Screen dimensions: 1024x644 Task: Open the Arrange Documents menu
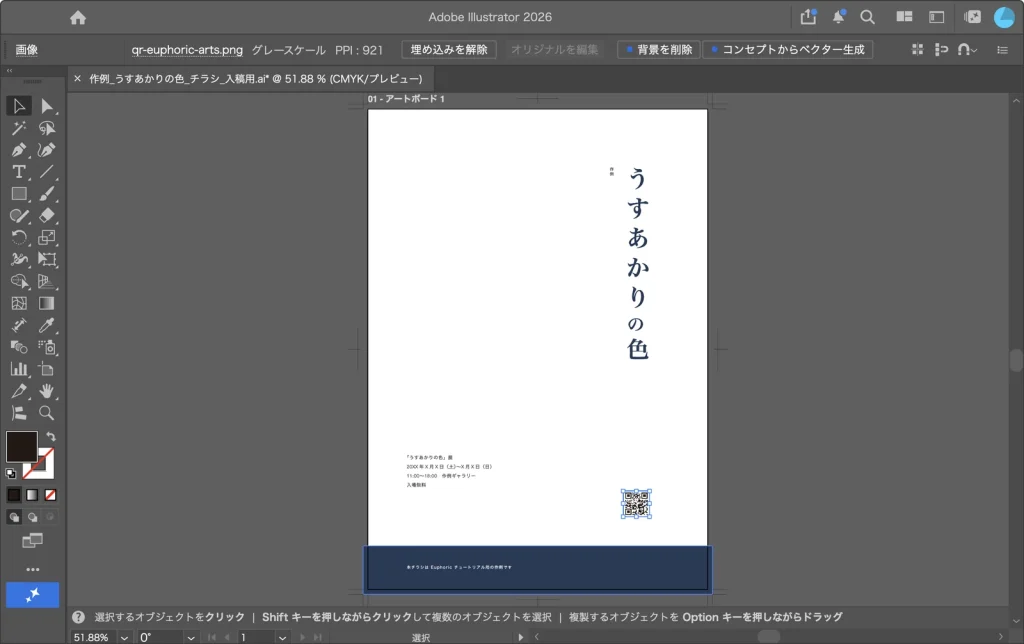904,17
